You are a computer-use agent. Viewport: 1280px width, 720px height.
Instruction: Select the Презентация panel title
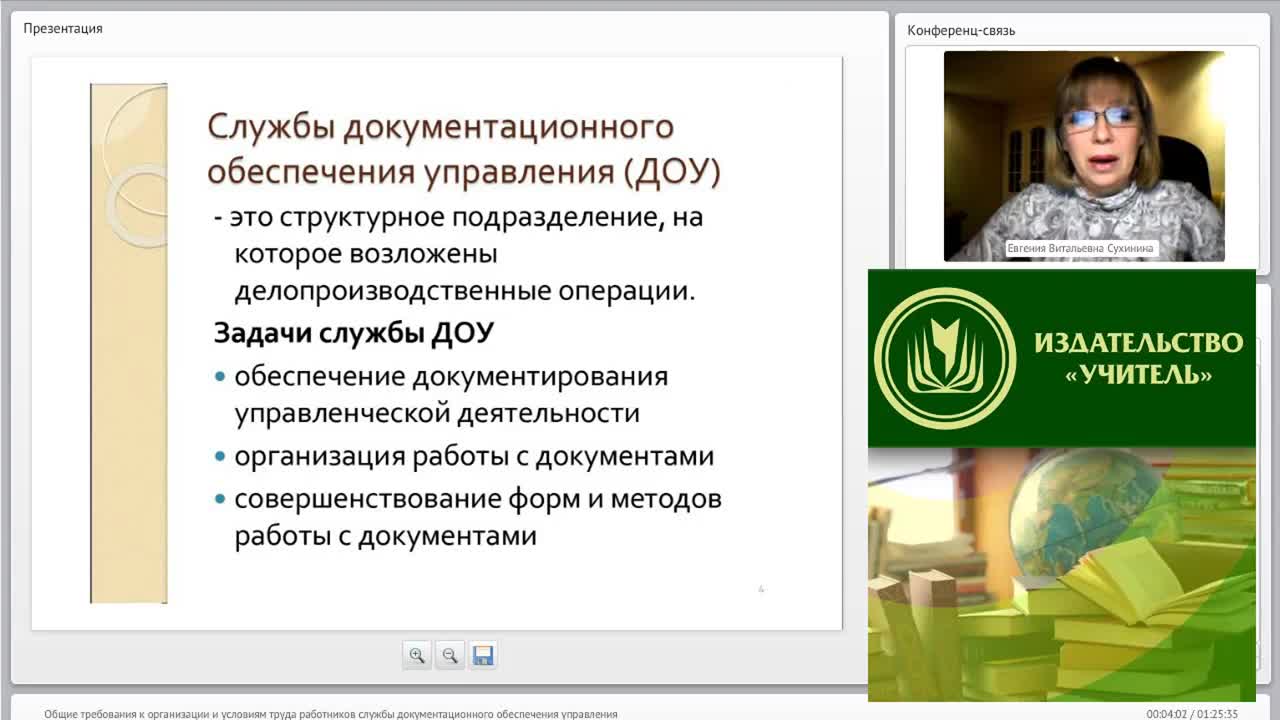pos(63,28)
